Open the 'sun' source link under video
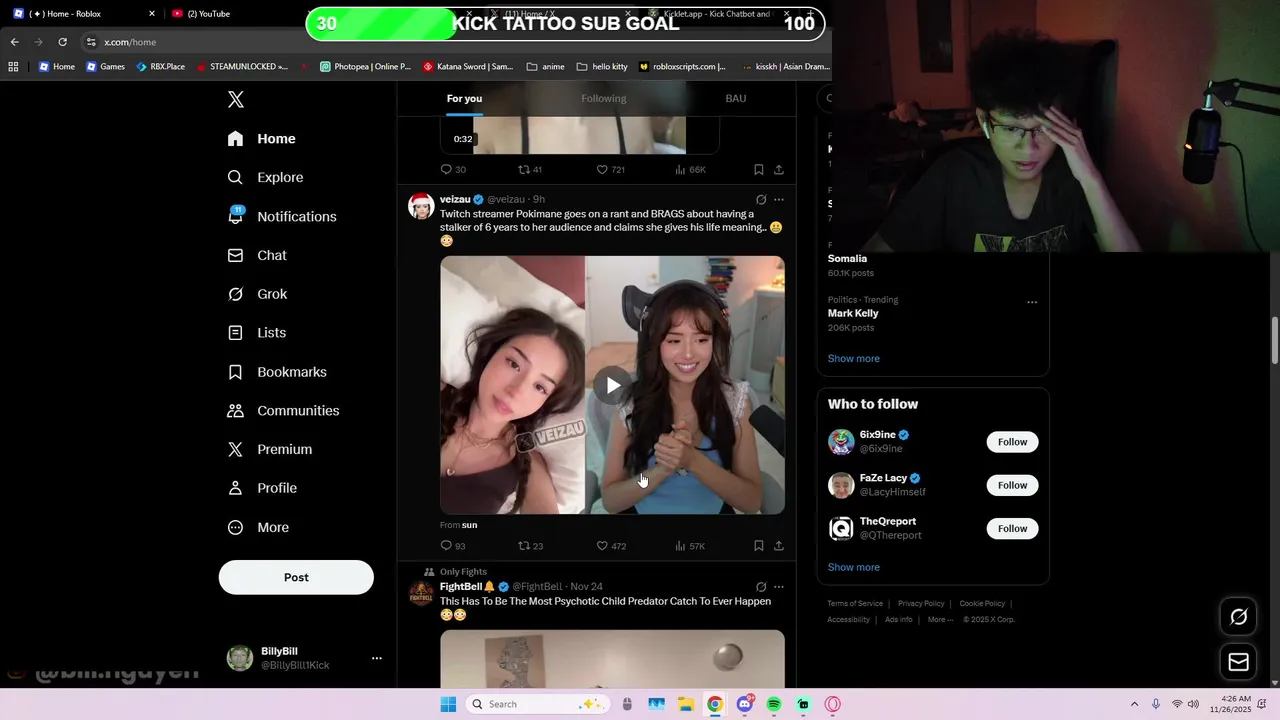Image resolution: width=1280 pixels, height=720 pixels. point(469,525)
